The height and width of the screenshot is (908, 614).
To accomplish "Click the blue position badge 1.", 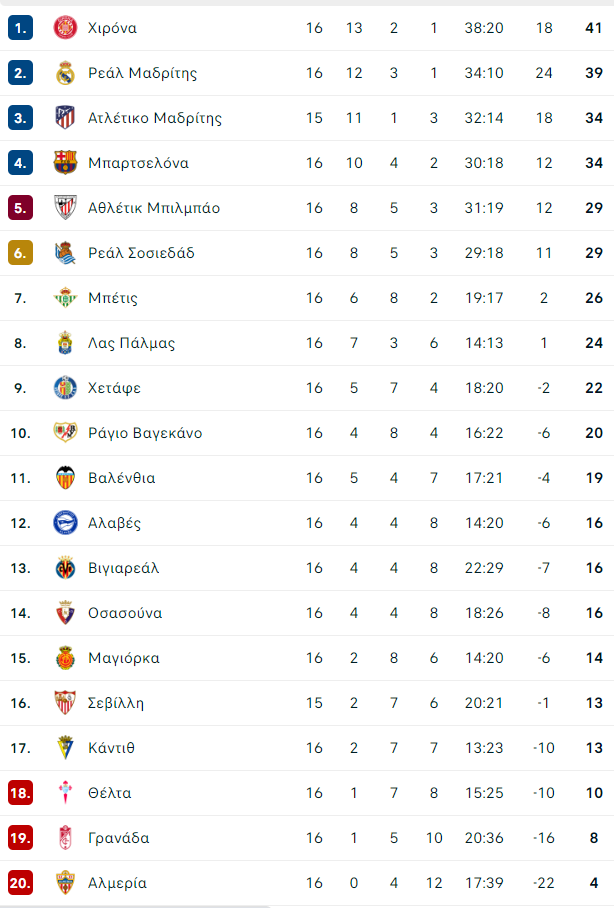I will point(20,28).
